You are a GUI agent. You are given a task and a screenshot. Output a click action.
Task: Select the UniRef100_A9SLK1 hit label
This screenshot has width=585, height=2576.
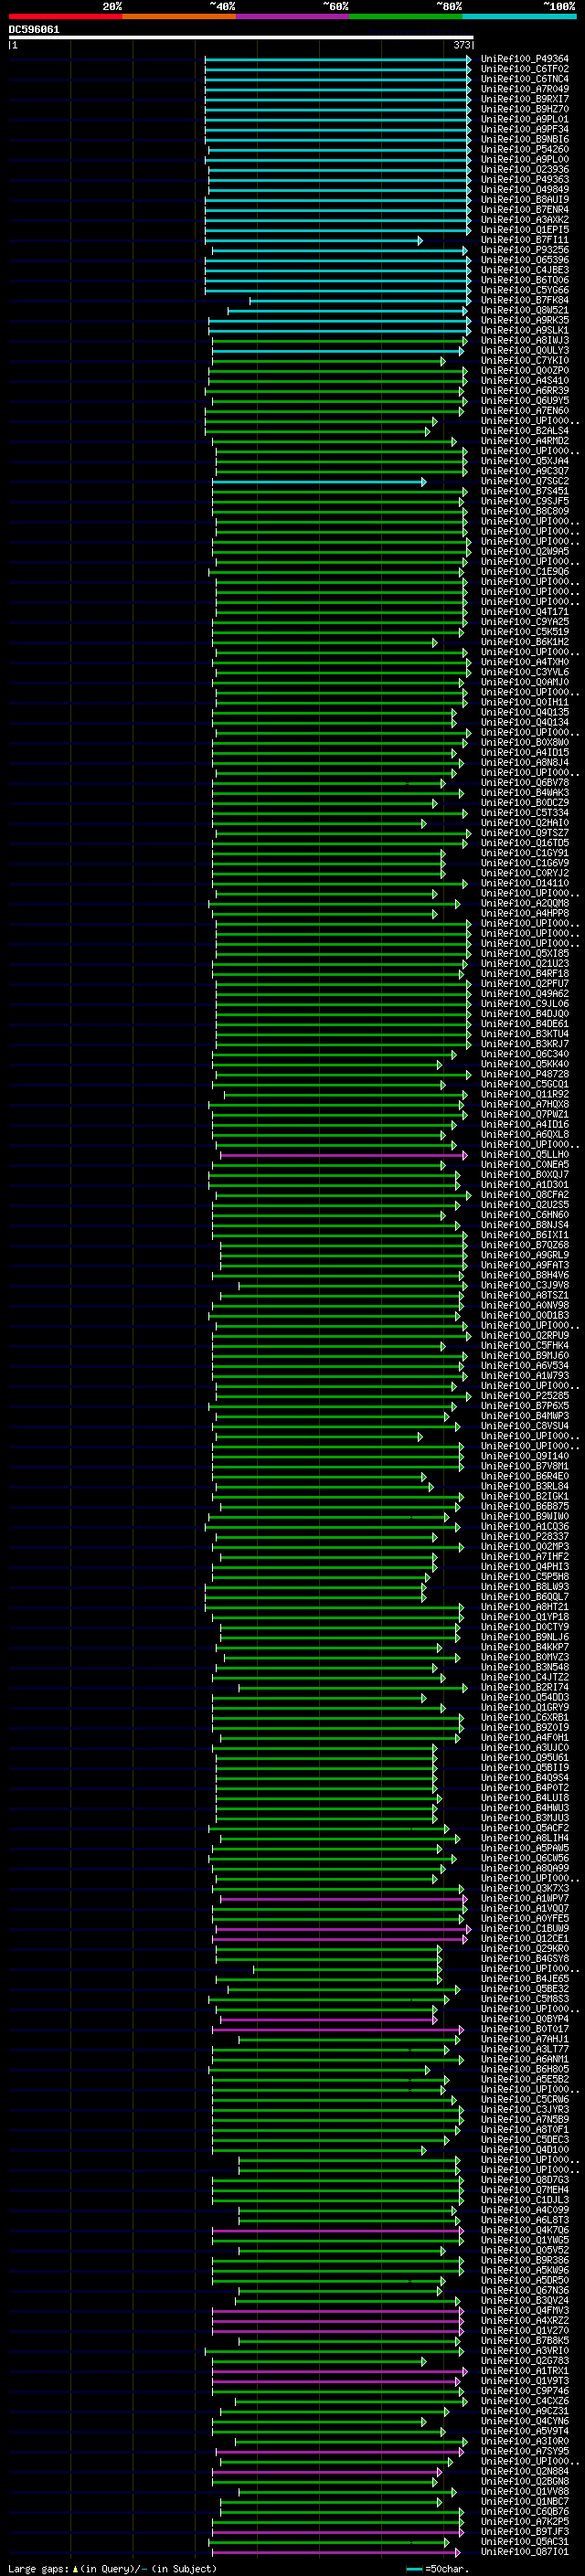(525, 331)
